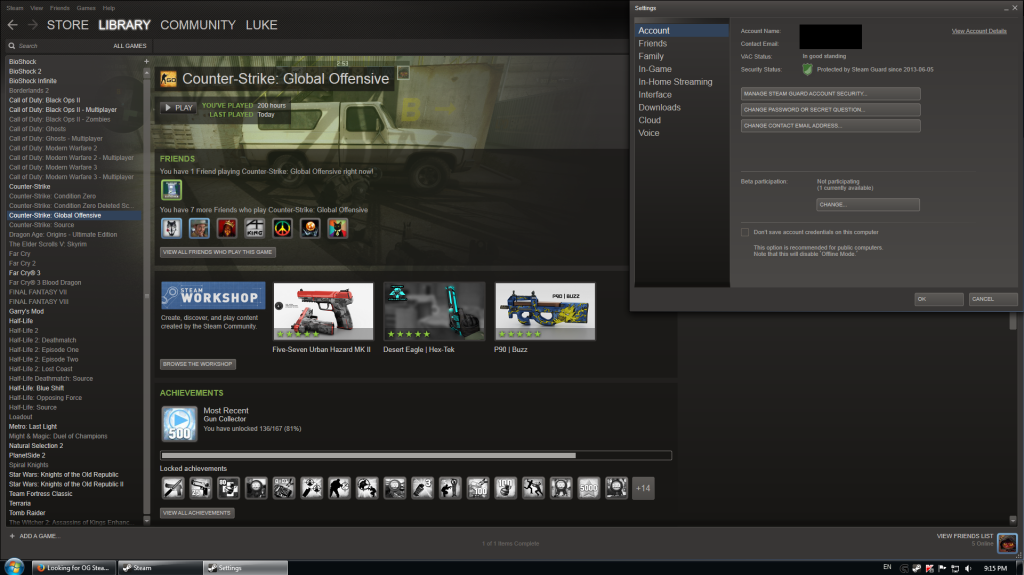
Task: Open the P90 Buzz workshop thumbnail
Action: (545, 311)
